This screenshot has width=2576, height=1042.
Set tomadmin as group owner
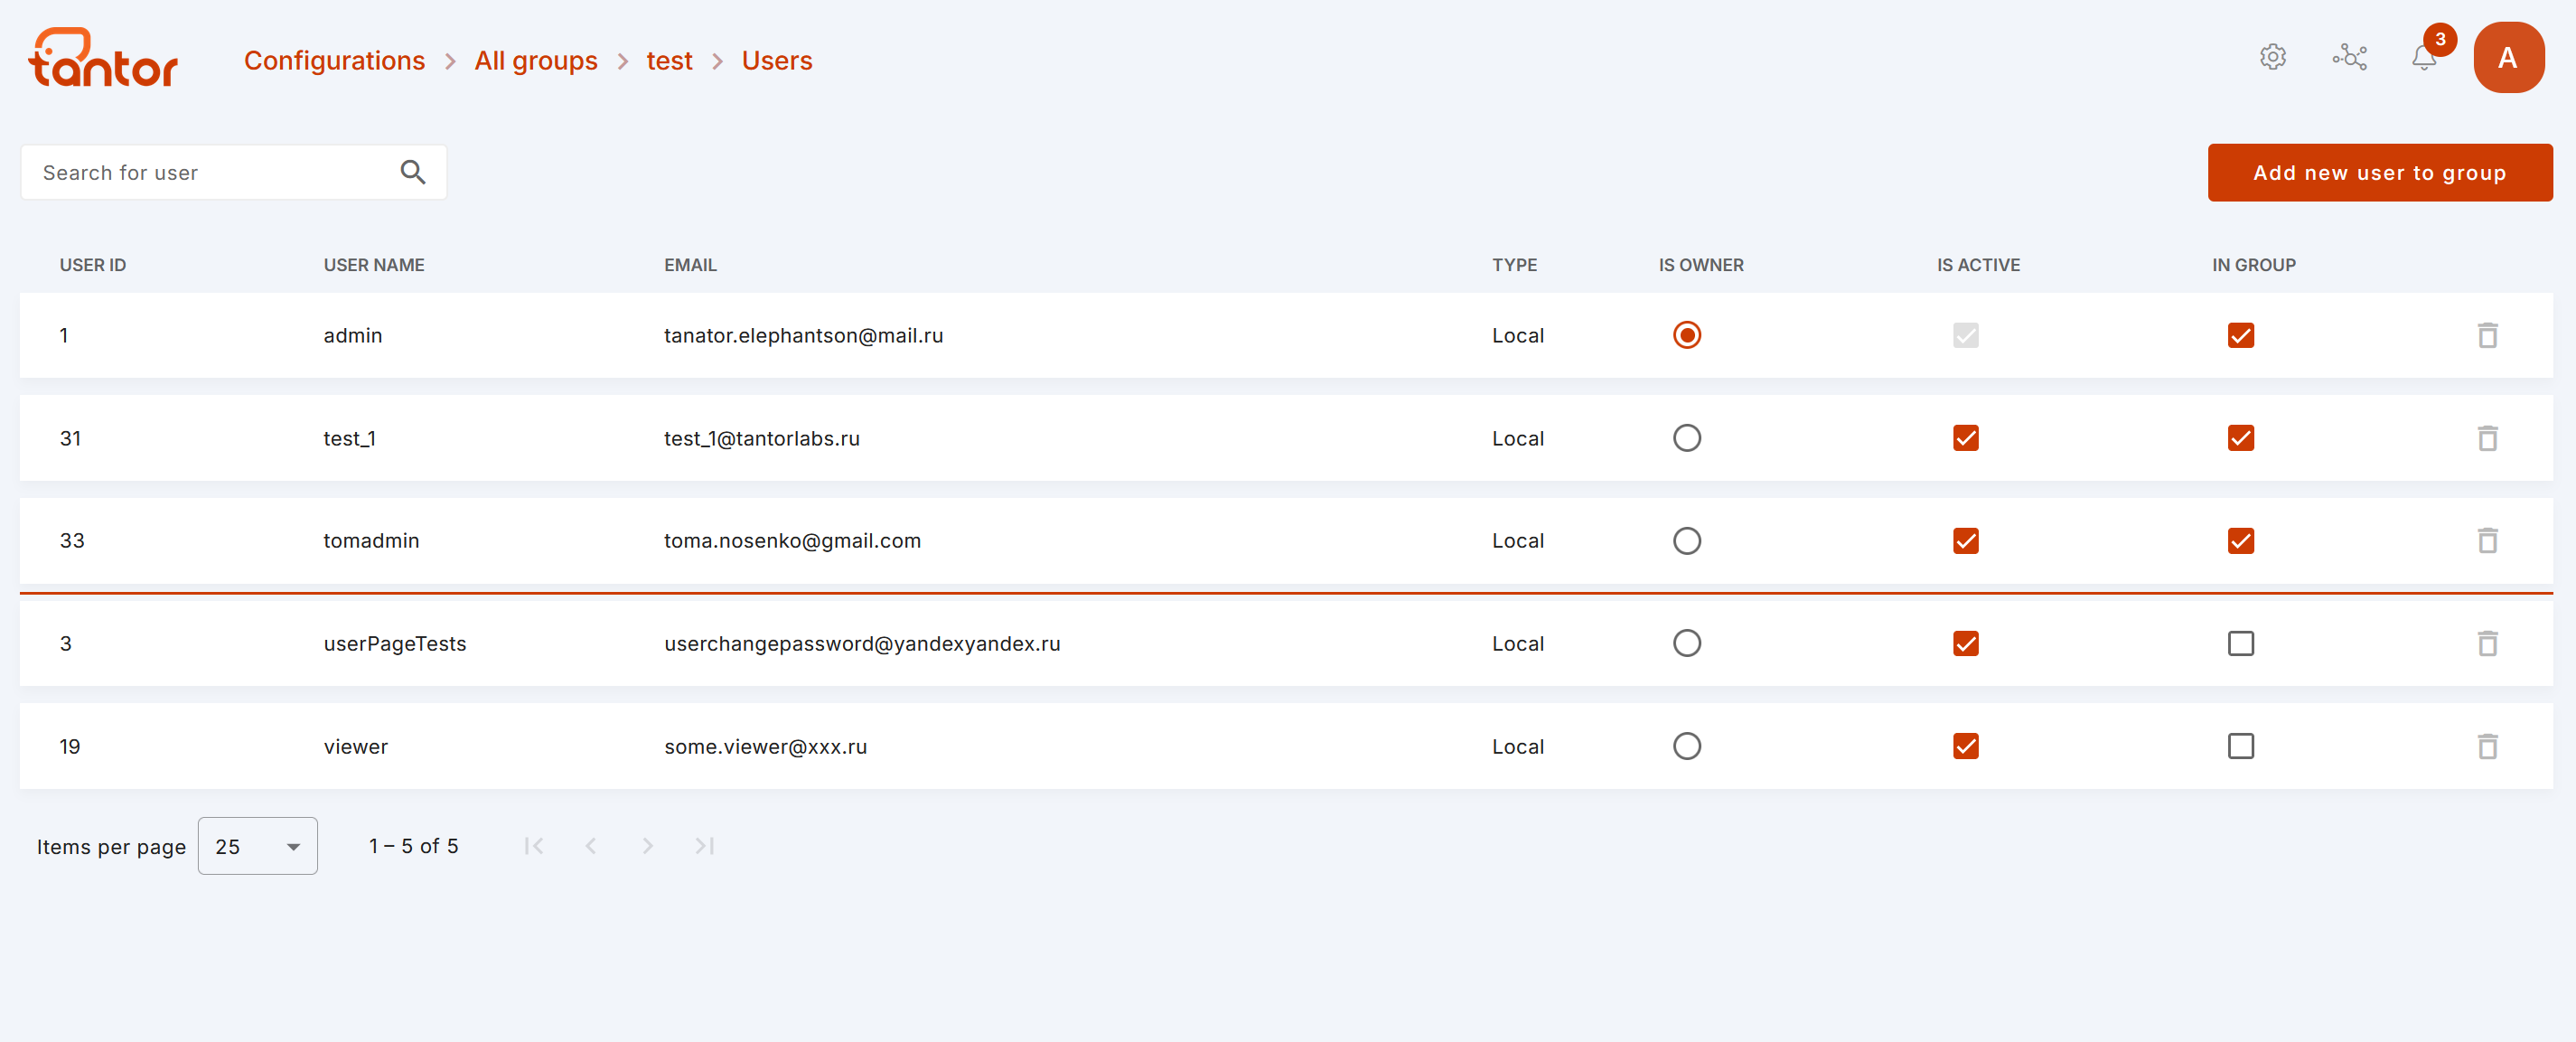click(1686, 541)
